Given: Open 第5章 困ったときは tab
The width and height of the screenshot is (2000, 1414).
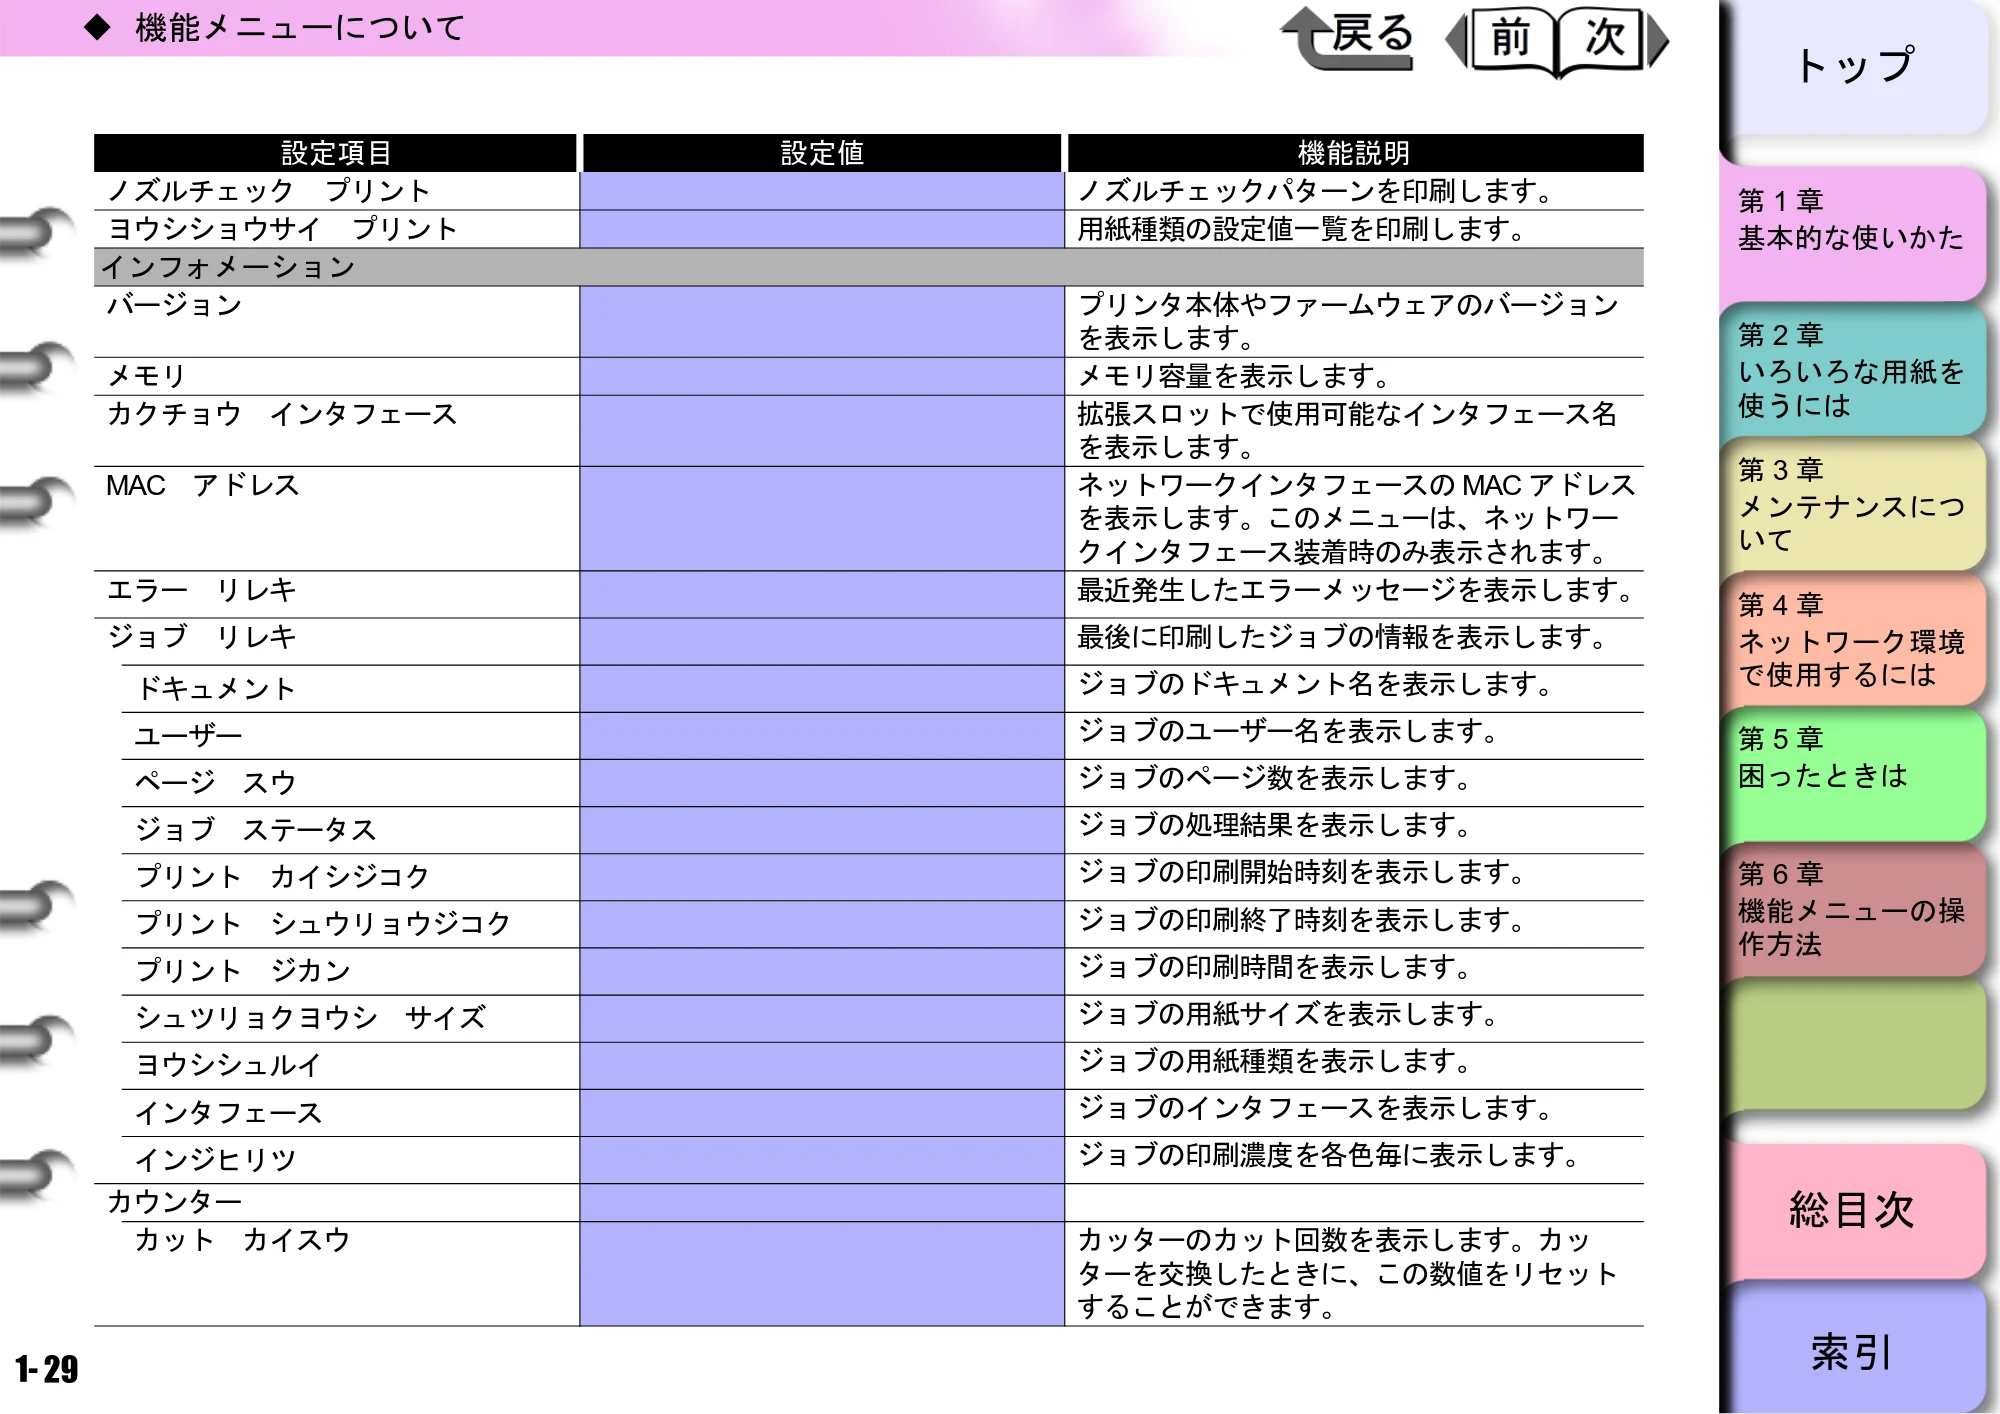Looking at the screenshot, I should 1855,775.
